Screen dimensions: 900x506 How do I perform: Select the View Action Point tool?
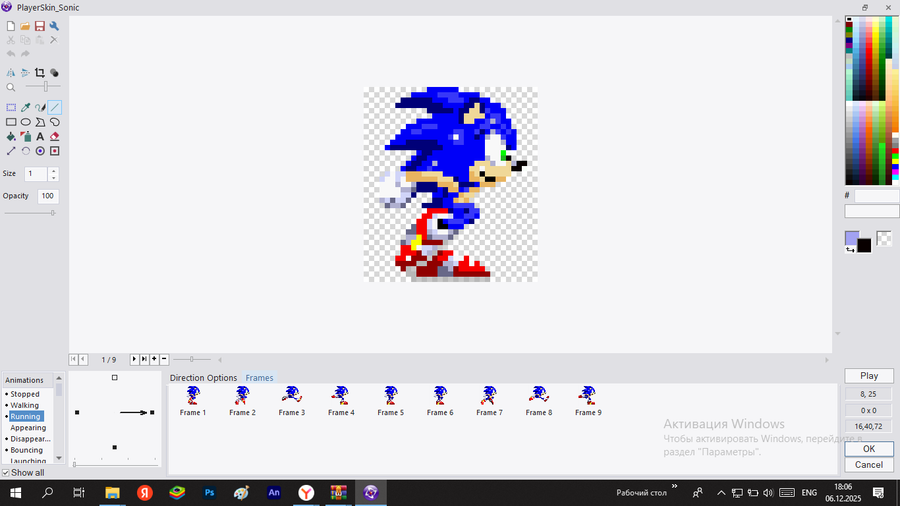click(55, 151)
